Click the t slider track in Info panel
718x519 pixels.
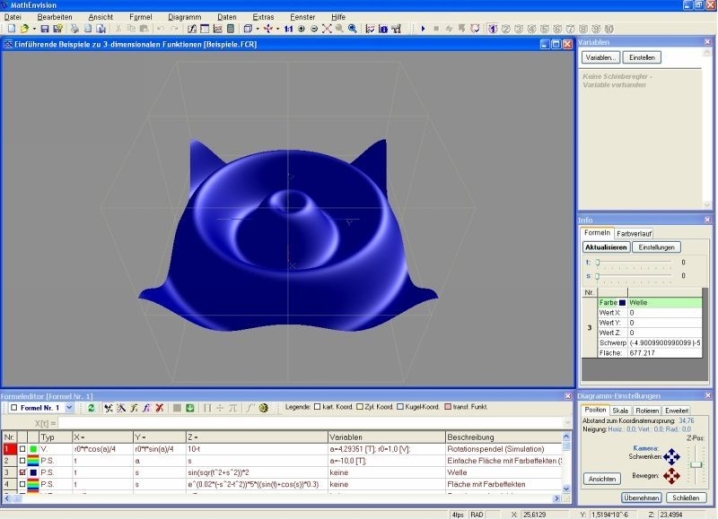[636, 262]
